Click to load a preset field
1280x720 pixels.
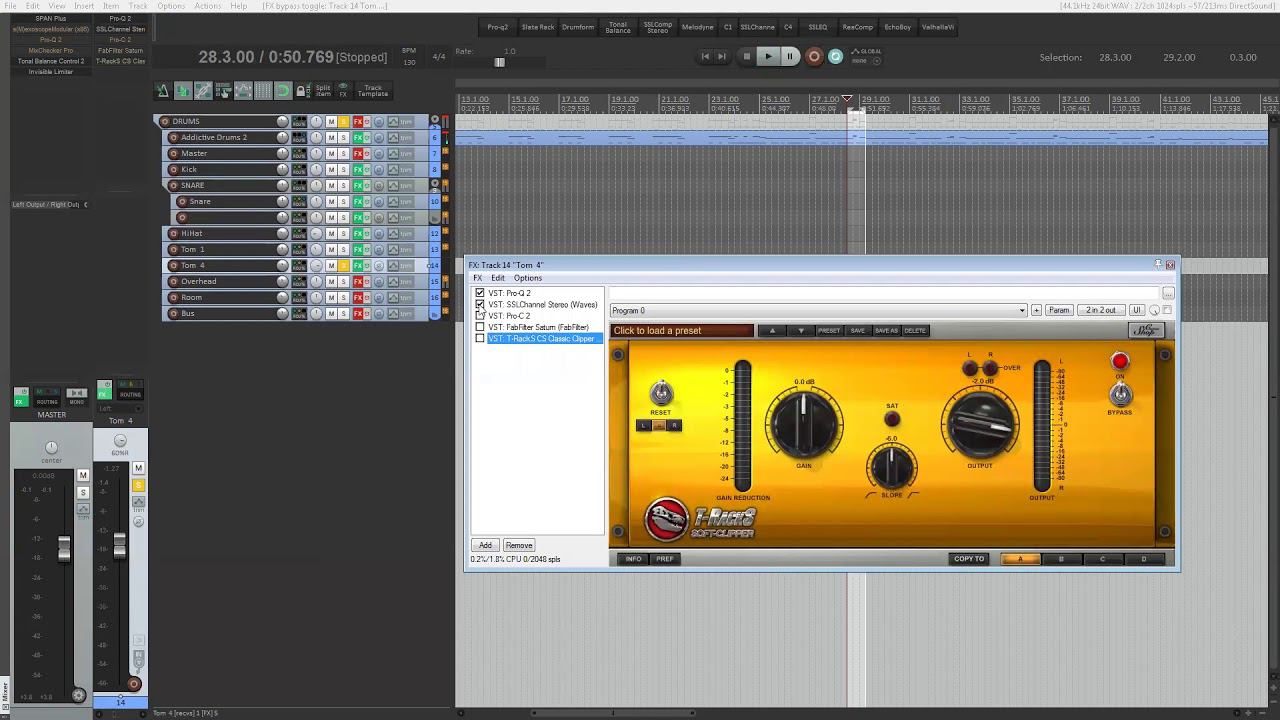click(682, 331)
